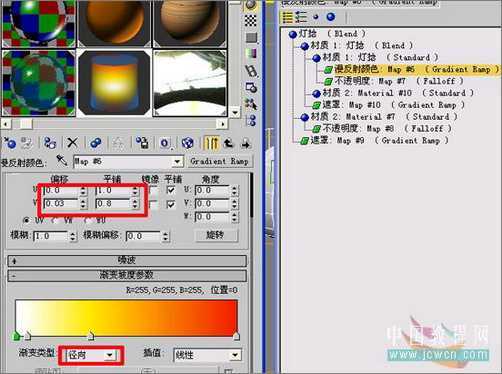Select the WU radio button
The width and height of the screenshot is (502, 374).
click(87, 220)
